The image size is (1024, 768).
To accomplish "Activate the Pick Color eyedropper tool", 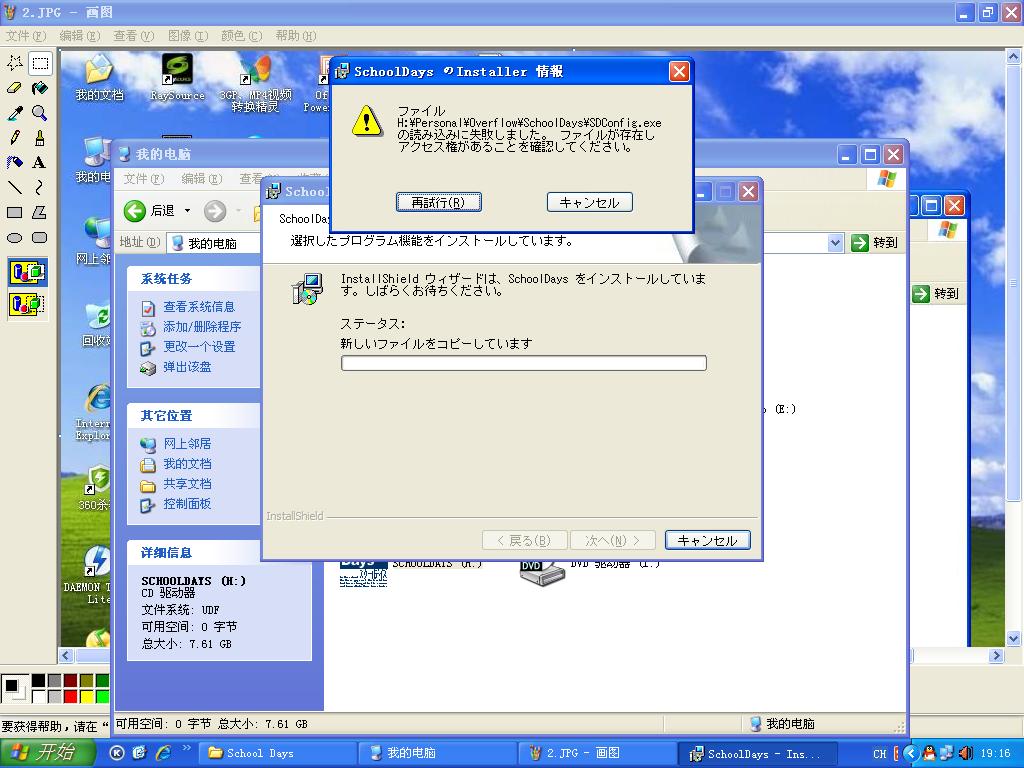I will 14,113.
